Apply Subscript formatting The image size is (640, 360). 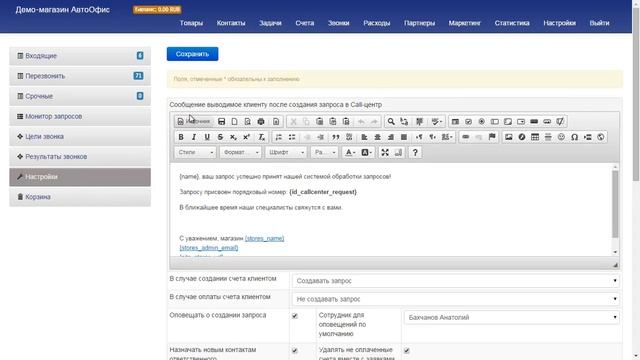(233, 137)
